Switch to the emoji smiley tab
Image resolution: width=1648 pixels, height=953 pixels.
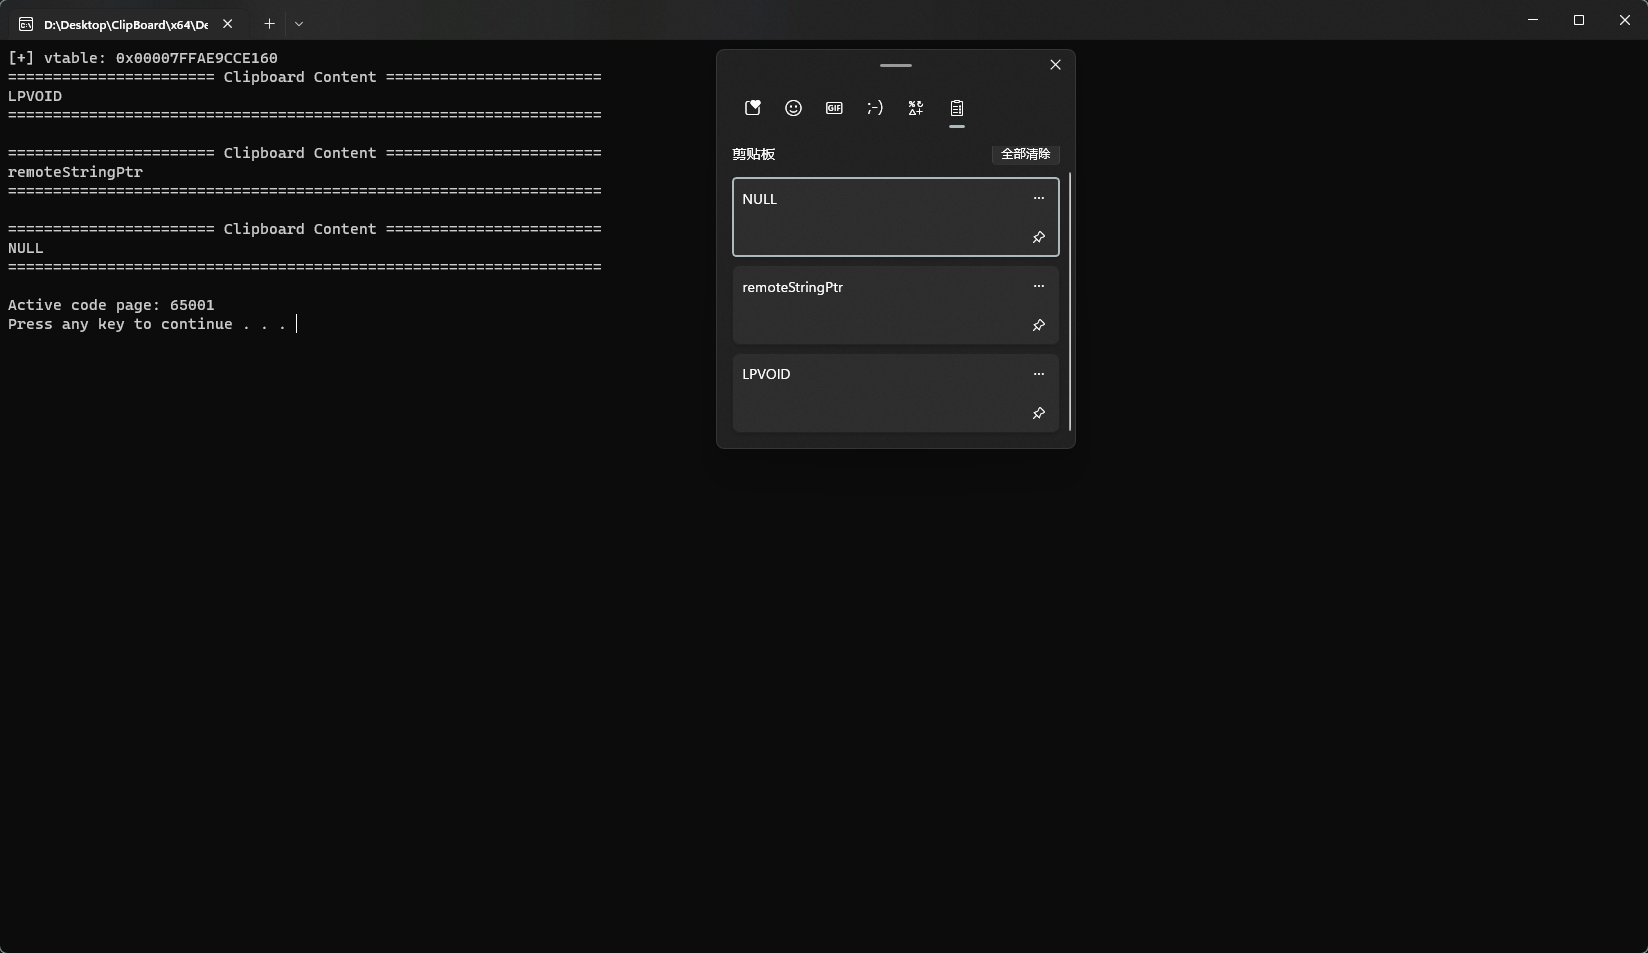coord(793,108)
